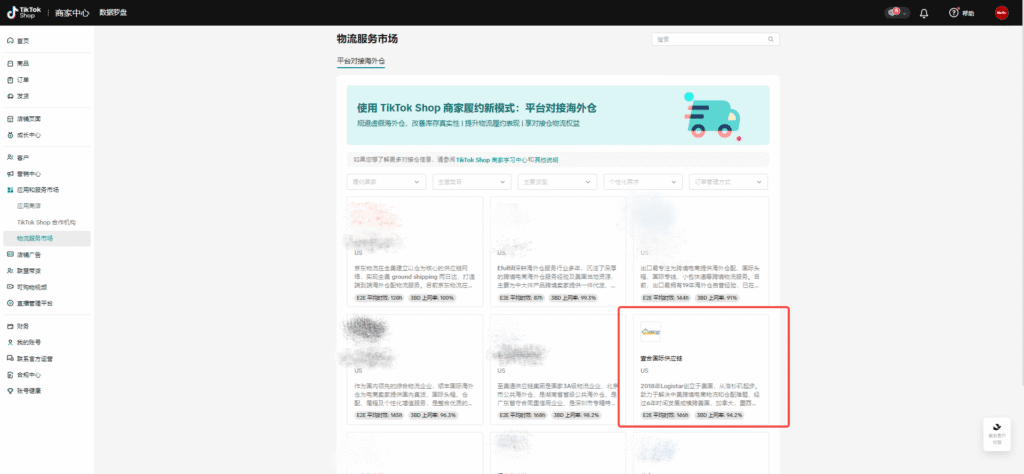This screenshot has width=1024, height=474.
Task: Open 成长中心 from the sidebar icon
Action: pos(10,135)
